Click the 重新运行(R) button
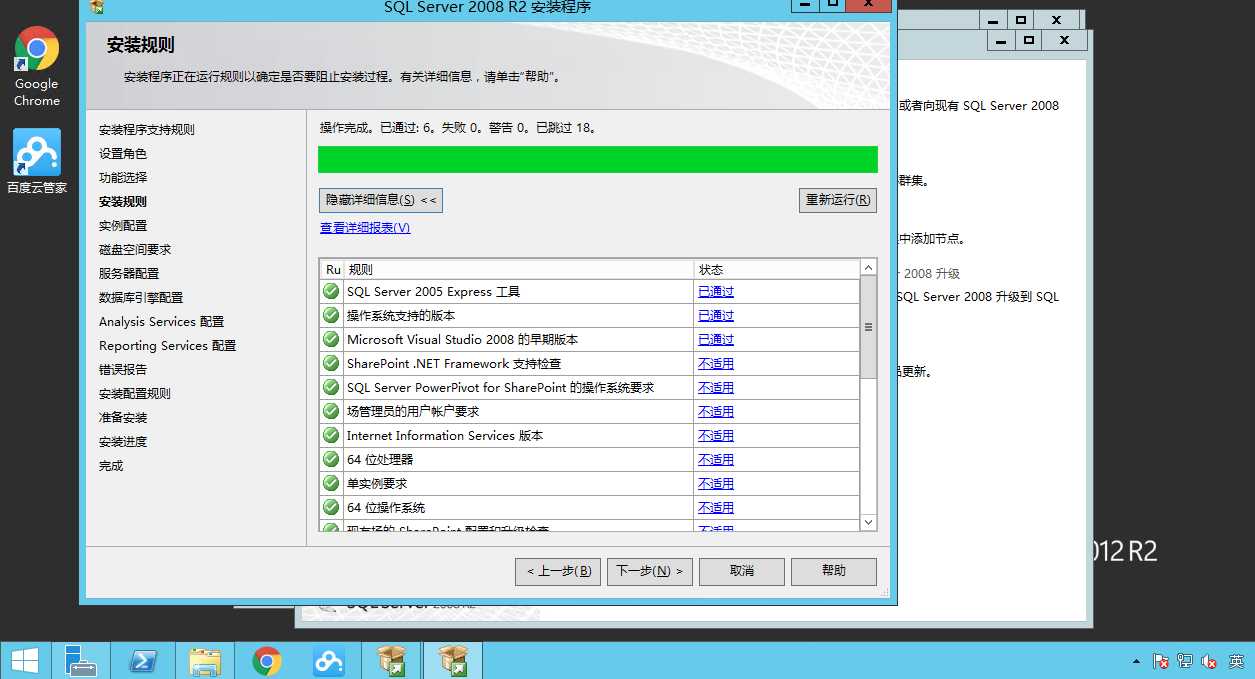 point(837,200)
